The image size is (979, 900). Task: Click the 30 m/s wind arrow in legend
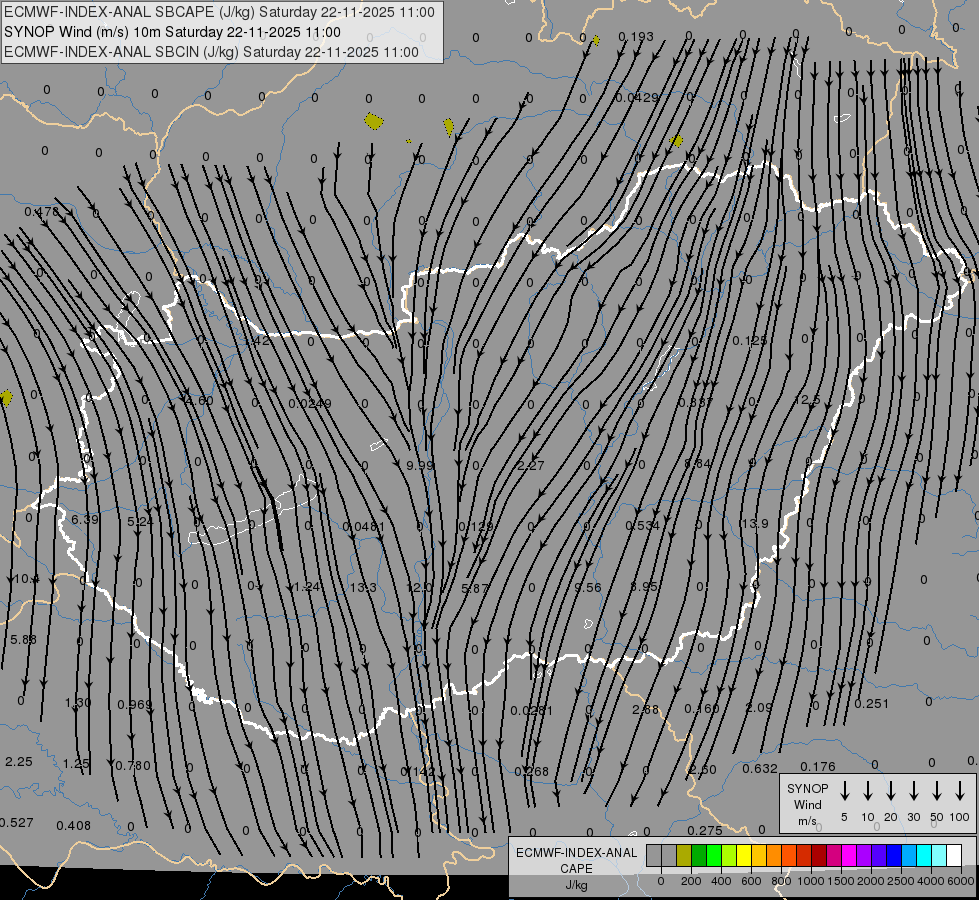[914, 791]
